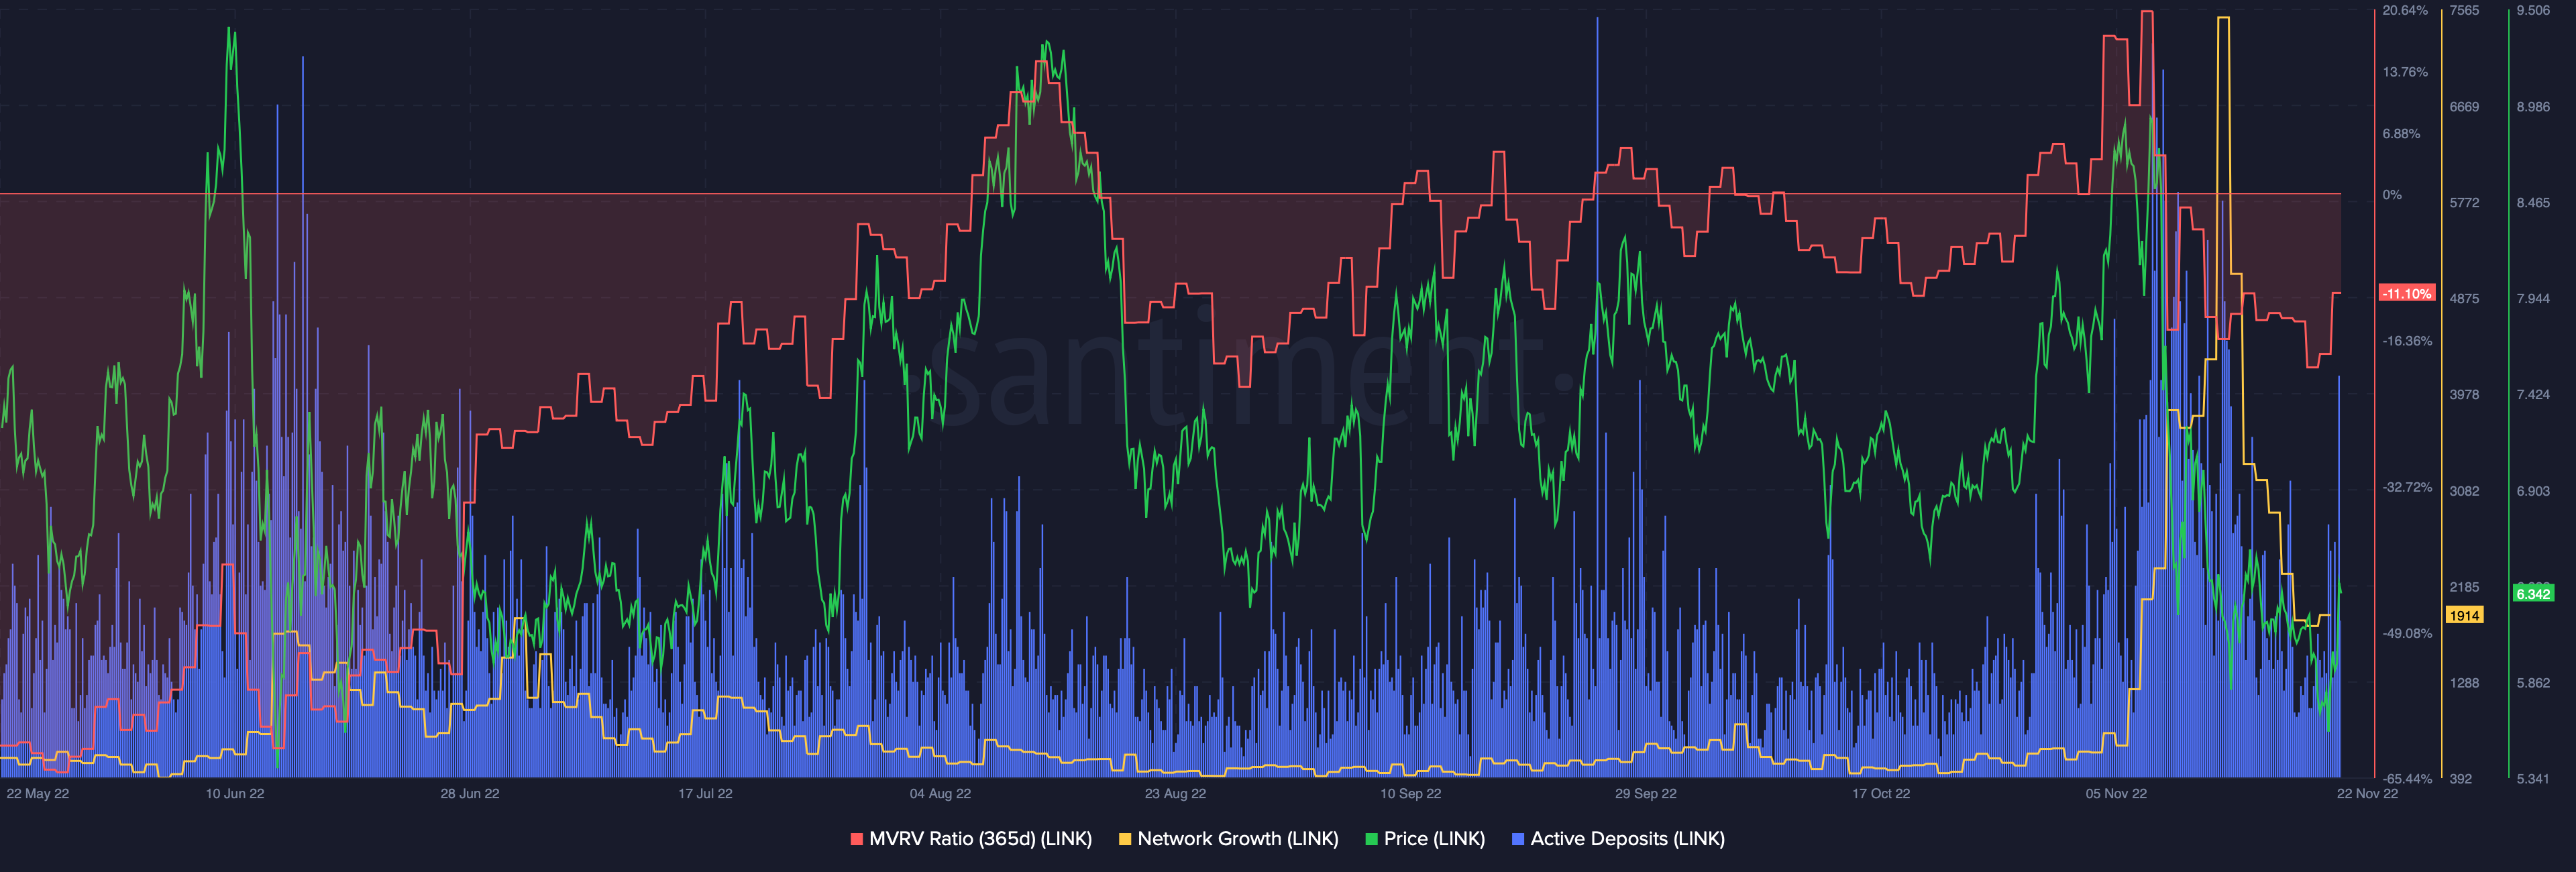Toggle the Active Deposits (LINK) legend label
This screenshot has height=872, width=2576.
click(1627, 839)
